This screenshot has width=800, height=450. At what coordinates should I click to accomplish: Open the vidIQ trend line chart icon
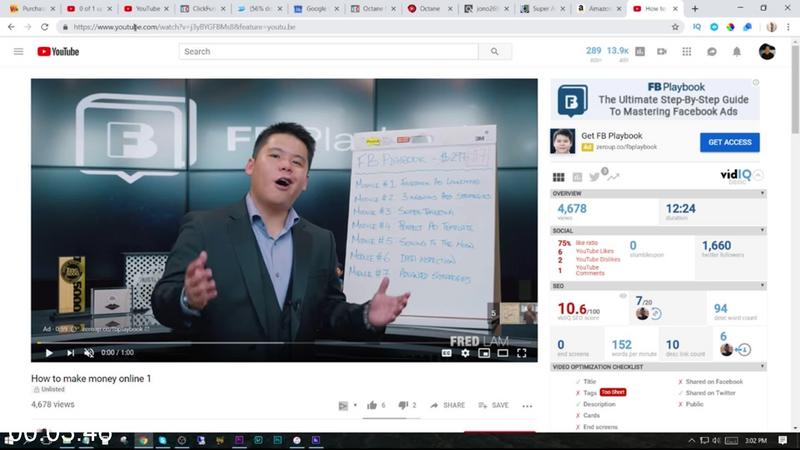tap(613, 177)
